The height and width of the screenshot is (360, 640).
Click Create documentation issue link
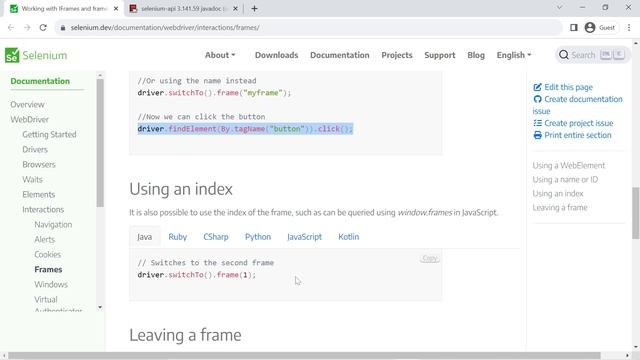578,105
